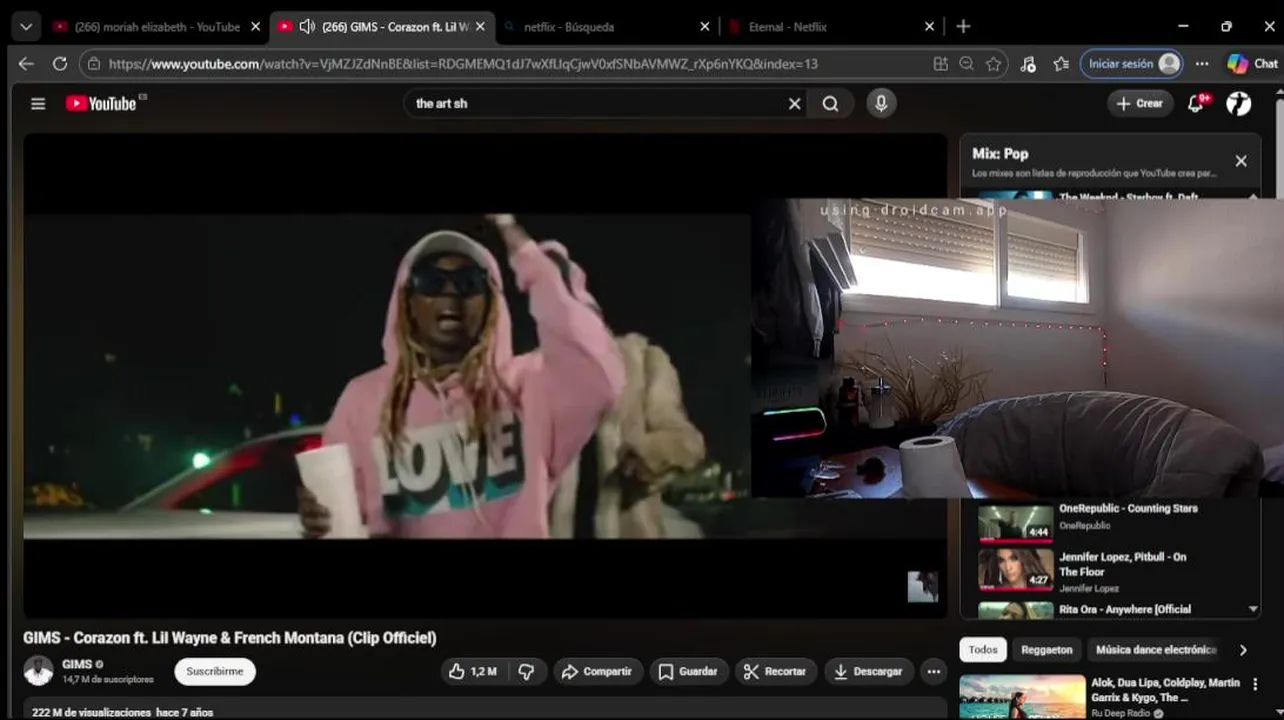Image resolution: width=1284 pixels, height=720 pixels.
Task: Switch to the netflix - Búsqueda tab
Action: [607, 27]
